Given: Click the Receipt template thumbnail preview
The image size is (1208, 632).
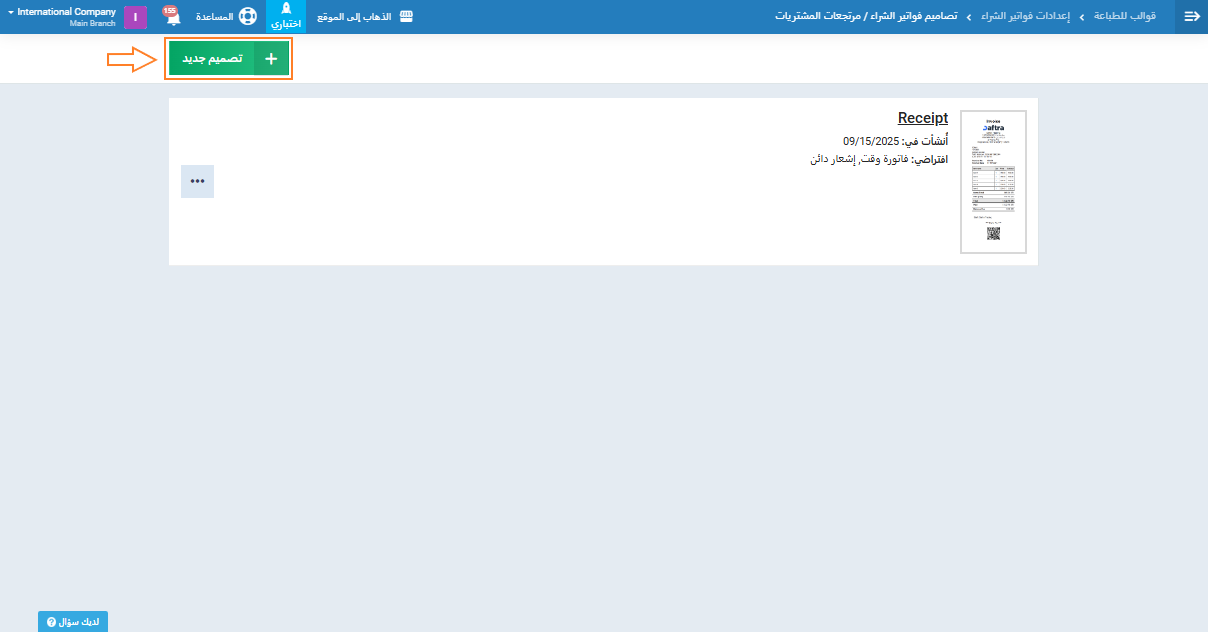Looking at the screenshot, I should [993, 182].
